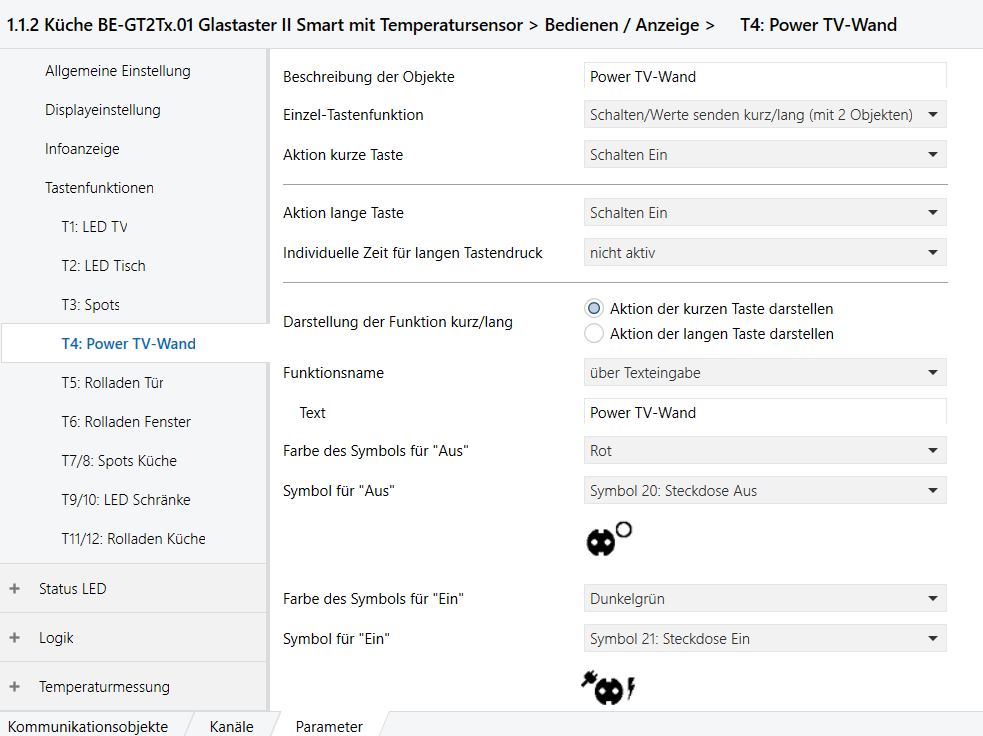Image resolution: width=983 pixels, height=736 pixels.
Task: Switch to the Kanäle tab
Action: 231,727
